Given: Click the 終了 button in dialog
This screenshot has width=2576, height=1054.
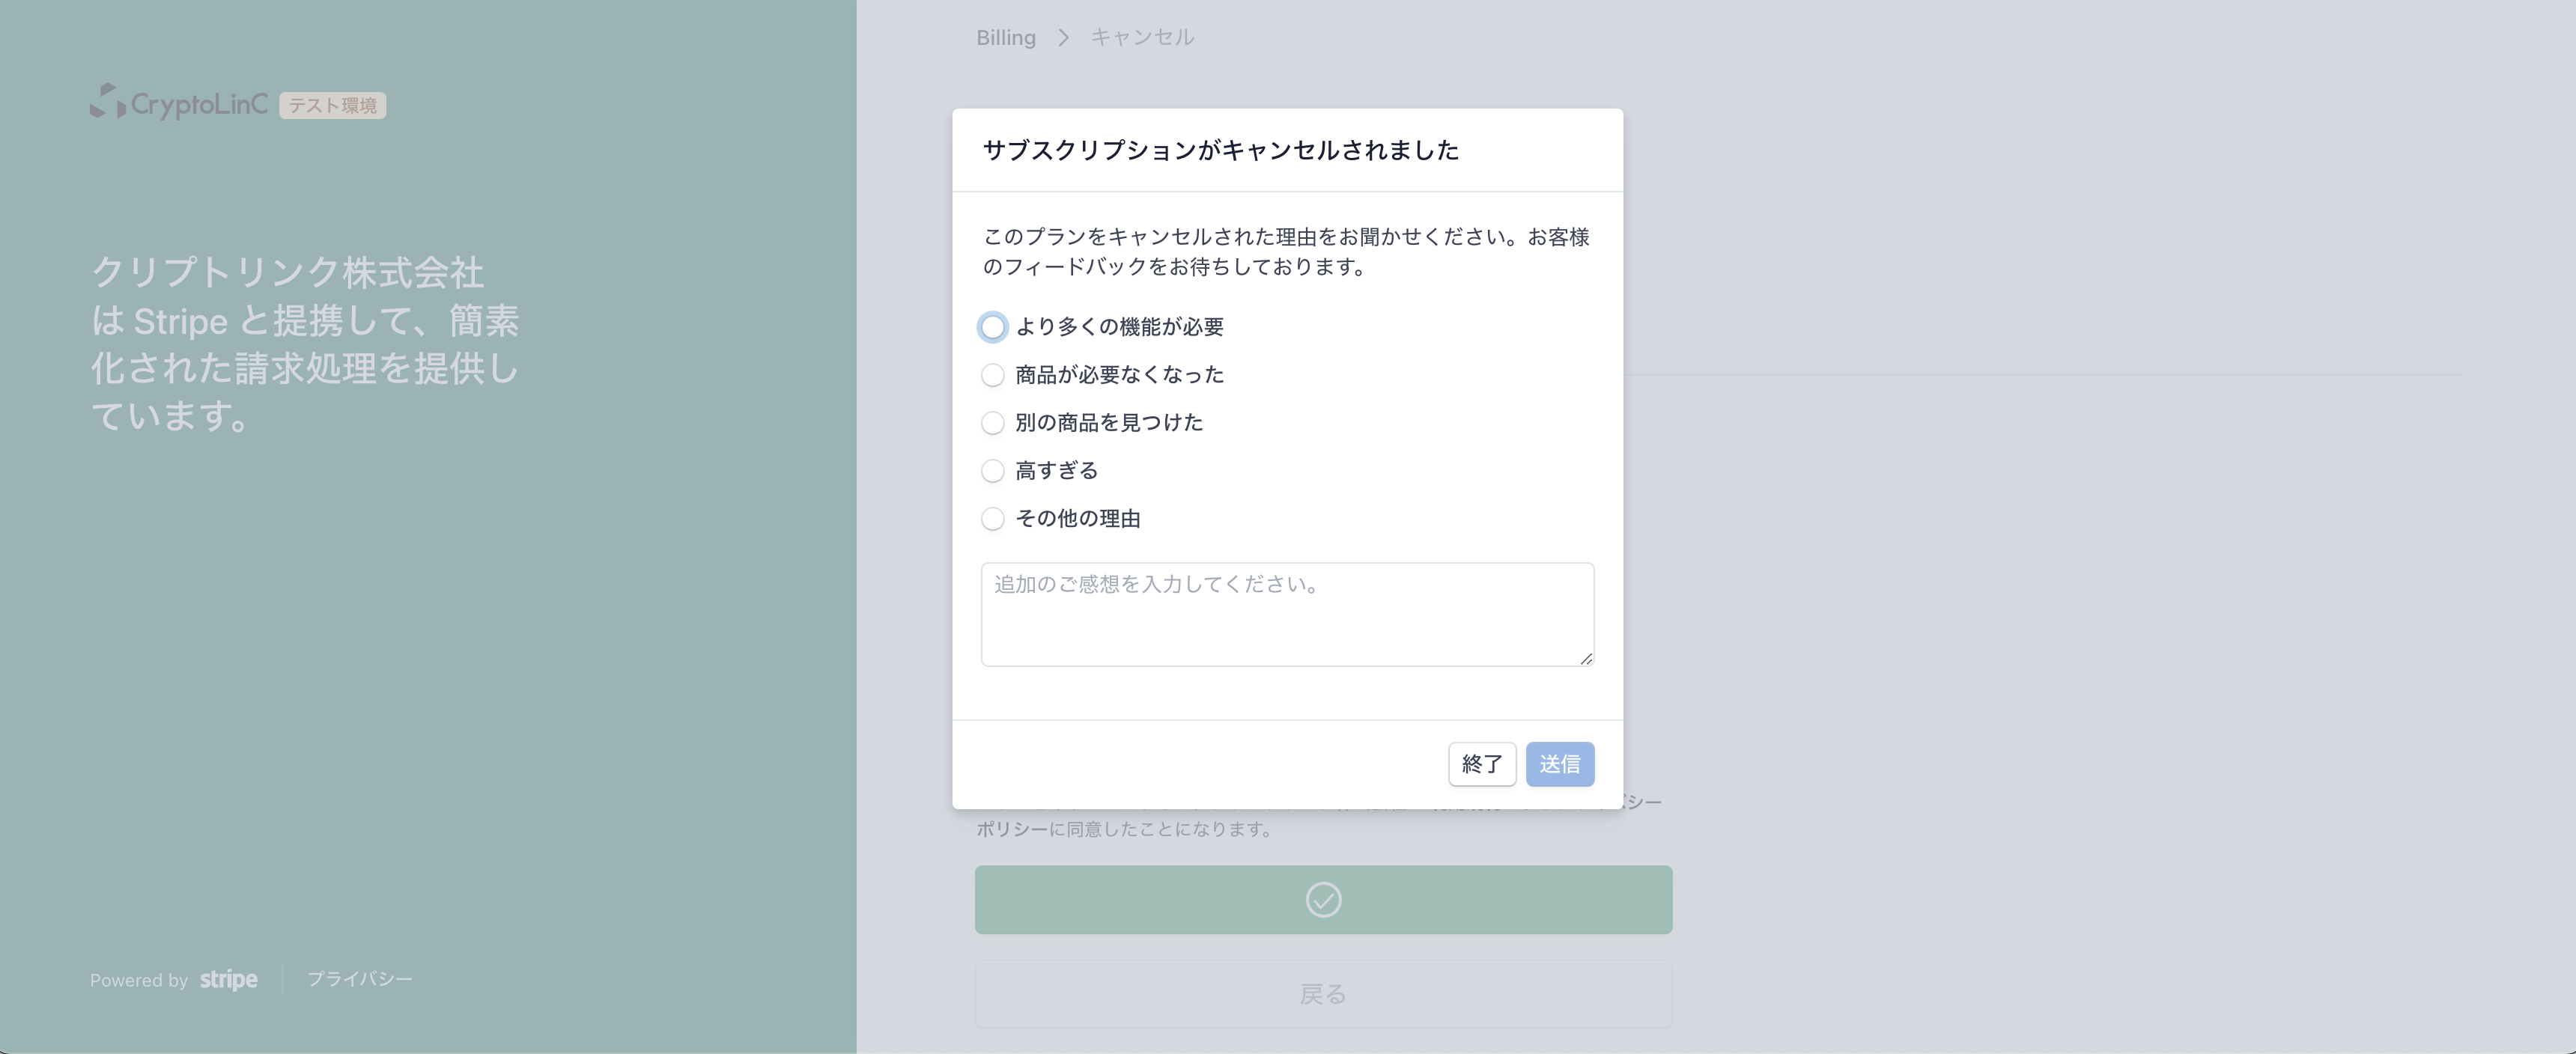Looking at the screenshot, I should pyautogui.click(x=1482, y=764).
